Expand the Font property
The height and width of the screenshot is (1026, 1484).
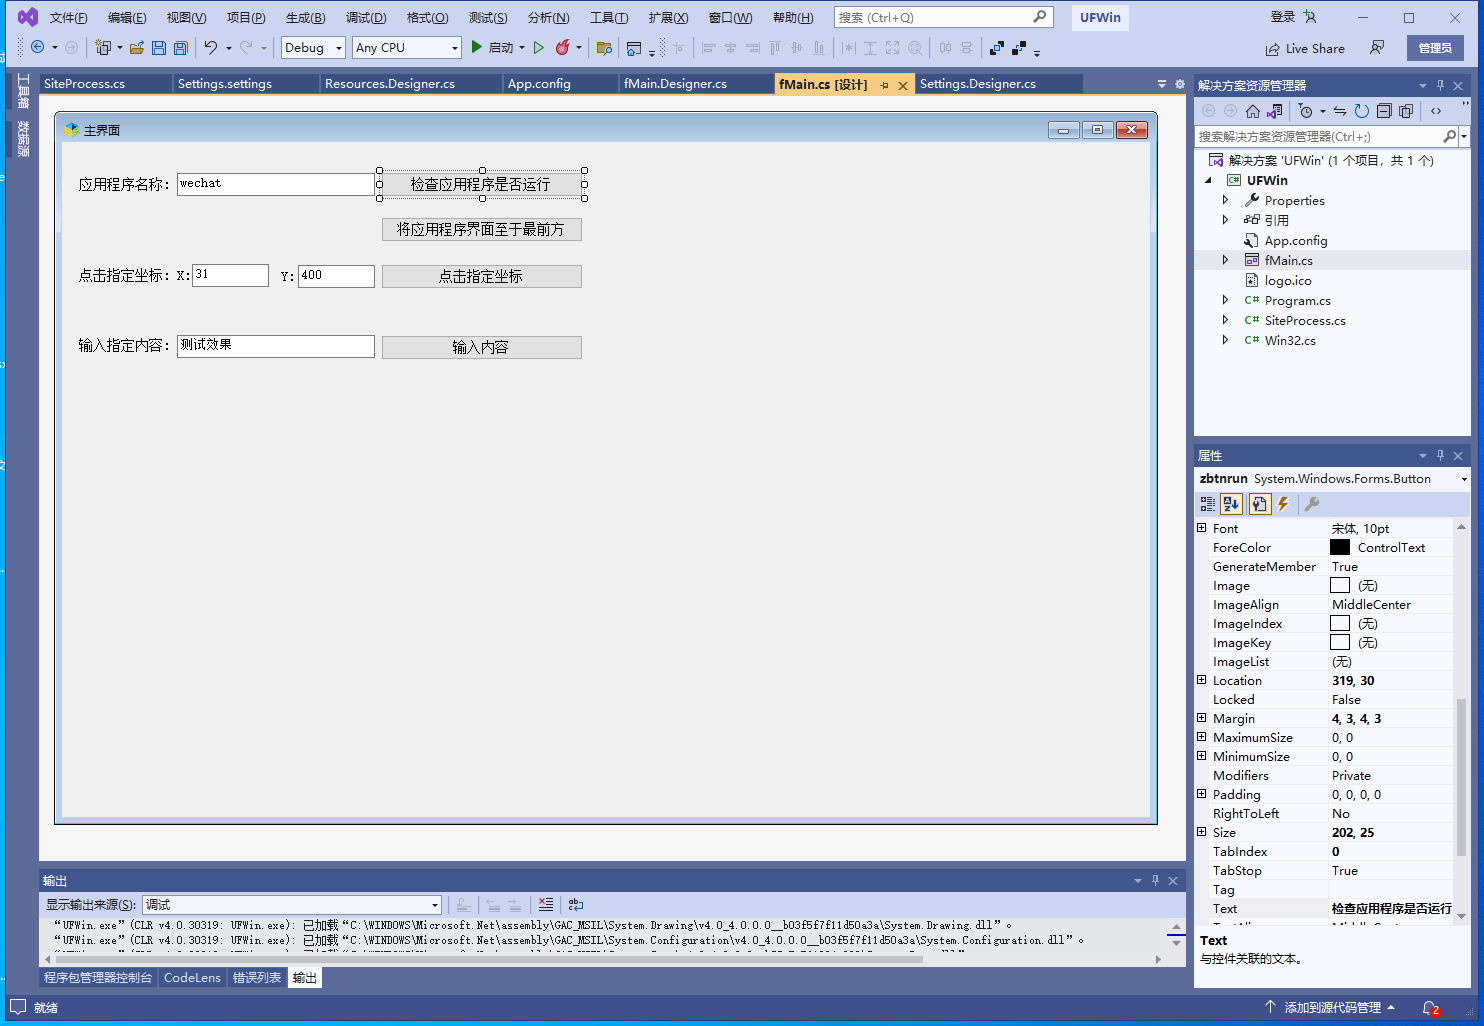[1202, 528]
